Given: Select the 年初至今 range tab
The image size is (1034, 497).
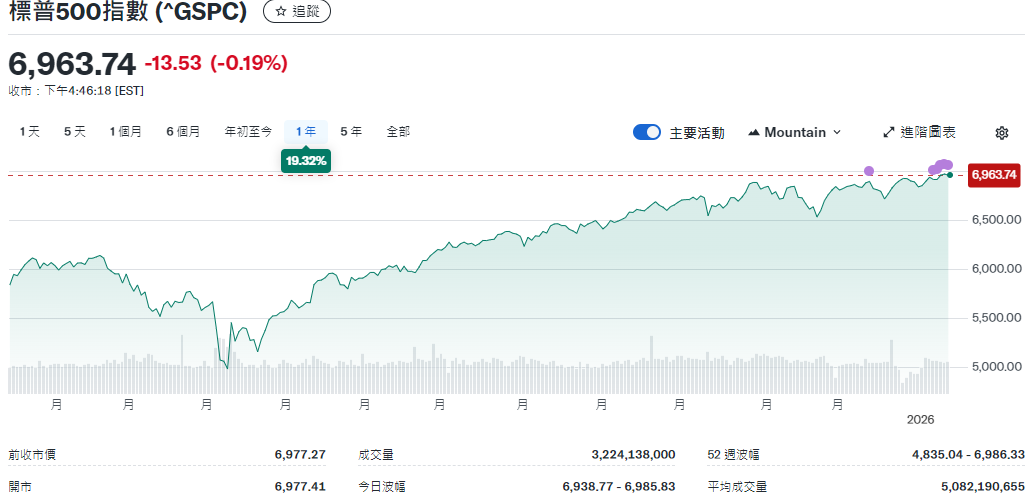Looking at the screenshot, I should 248,132.
